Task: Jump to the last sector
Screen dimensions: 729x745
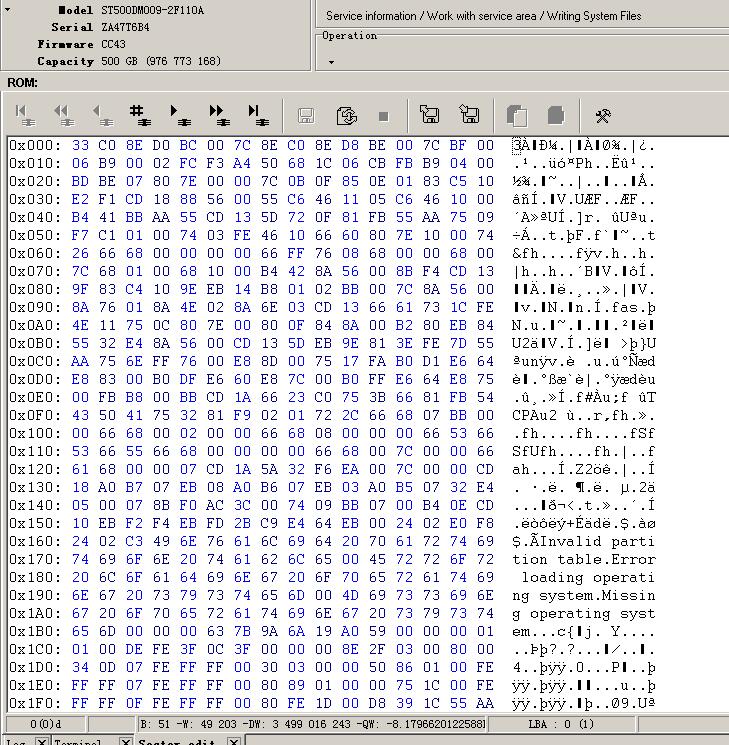Action: tap(258, 116)
